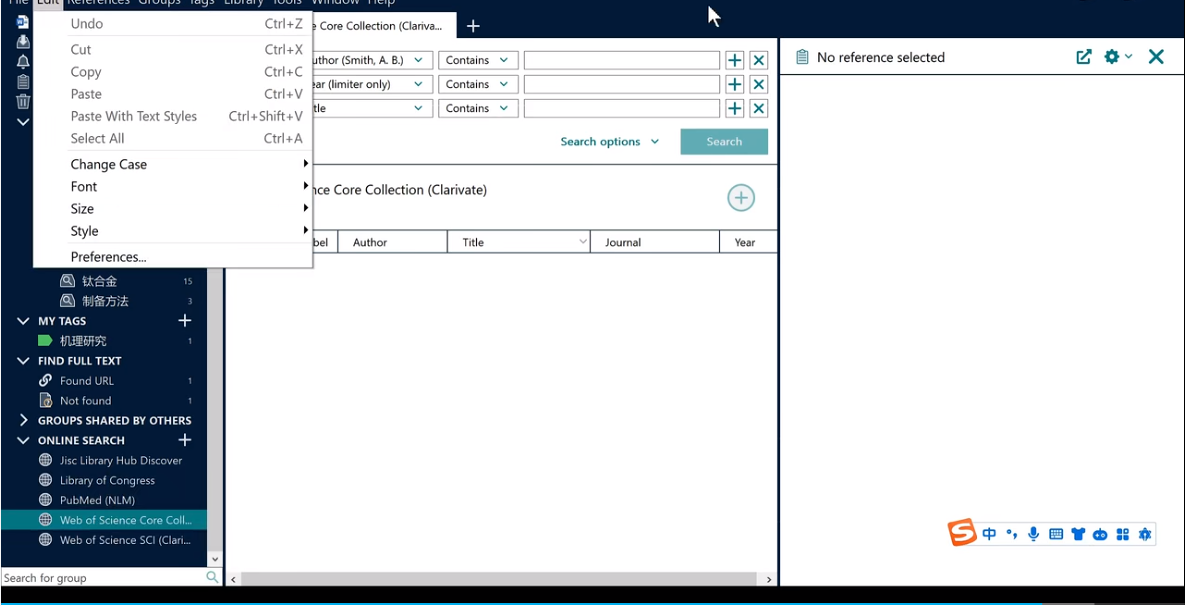Screen dimensions: 1185x606
Task: Click the globe icon beside Library of Congress
Action: click(45, 481)
